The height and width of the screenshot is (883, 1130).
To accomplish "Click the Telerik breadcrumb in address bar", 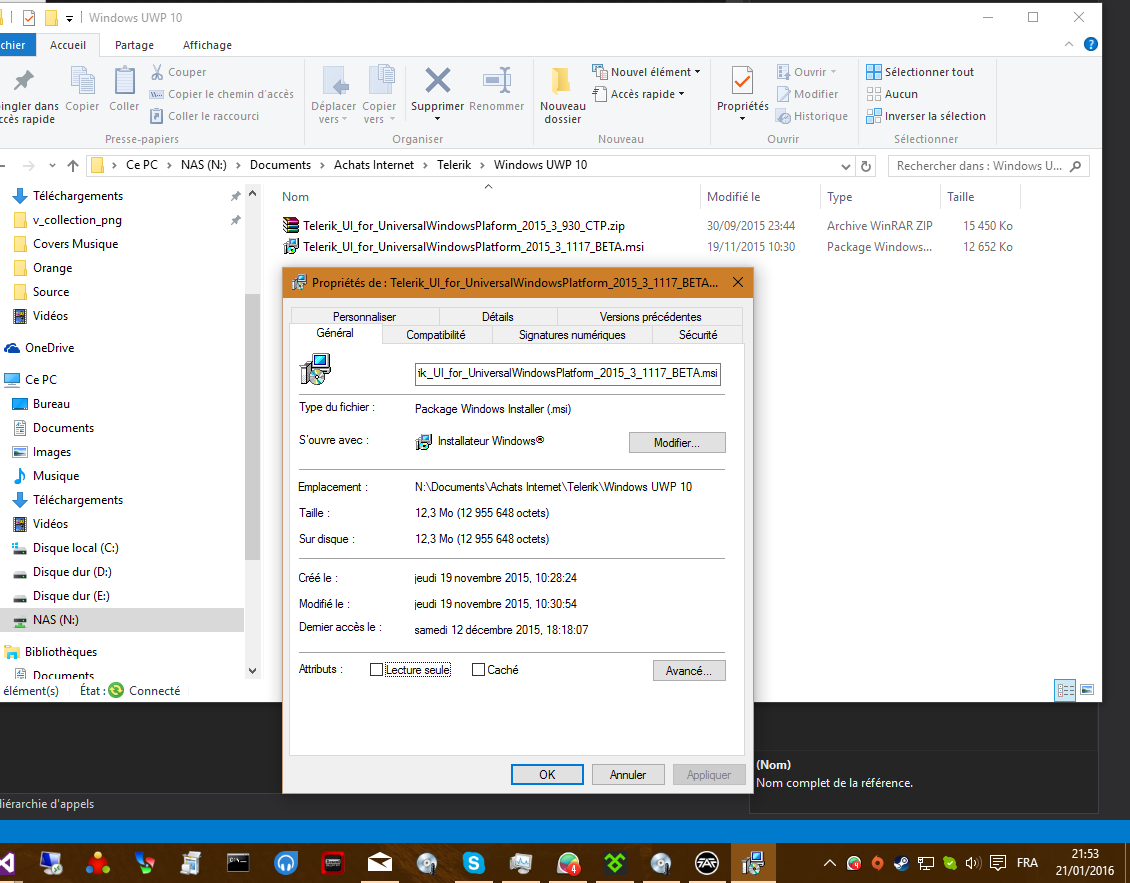I will tap(454, 165).
